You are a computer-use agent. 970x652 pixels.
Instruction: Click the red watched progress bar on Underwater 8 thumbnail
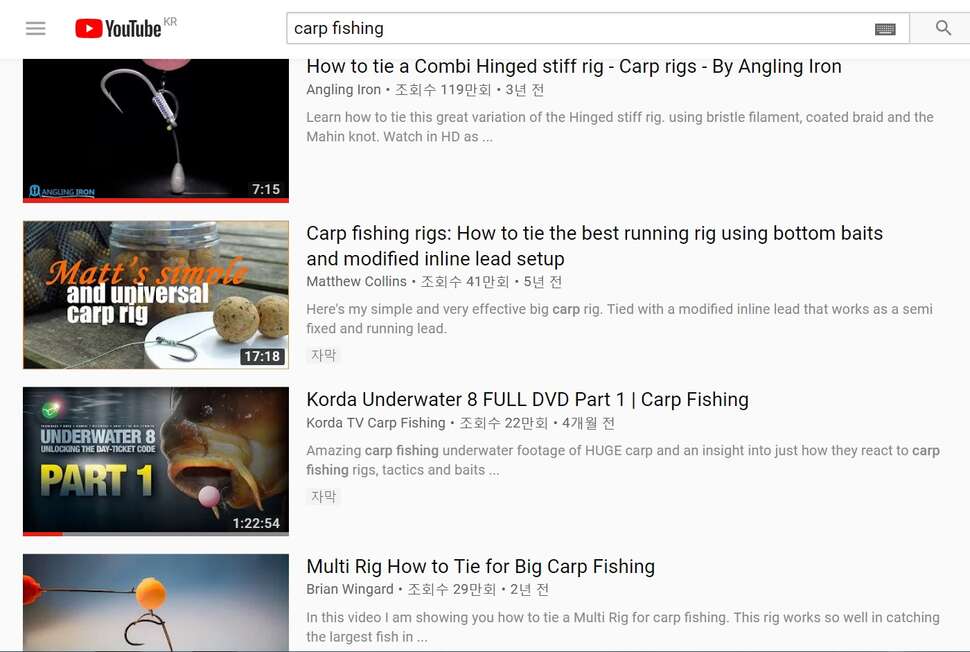43,534
